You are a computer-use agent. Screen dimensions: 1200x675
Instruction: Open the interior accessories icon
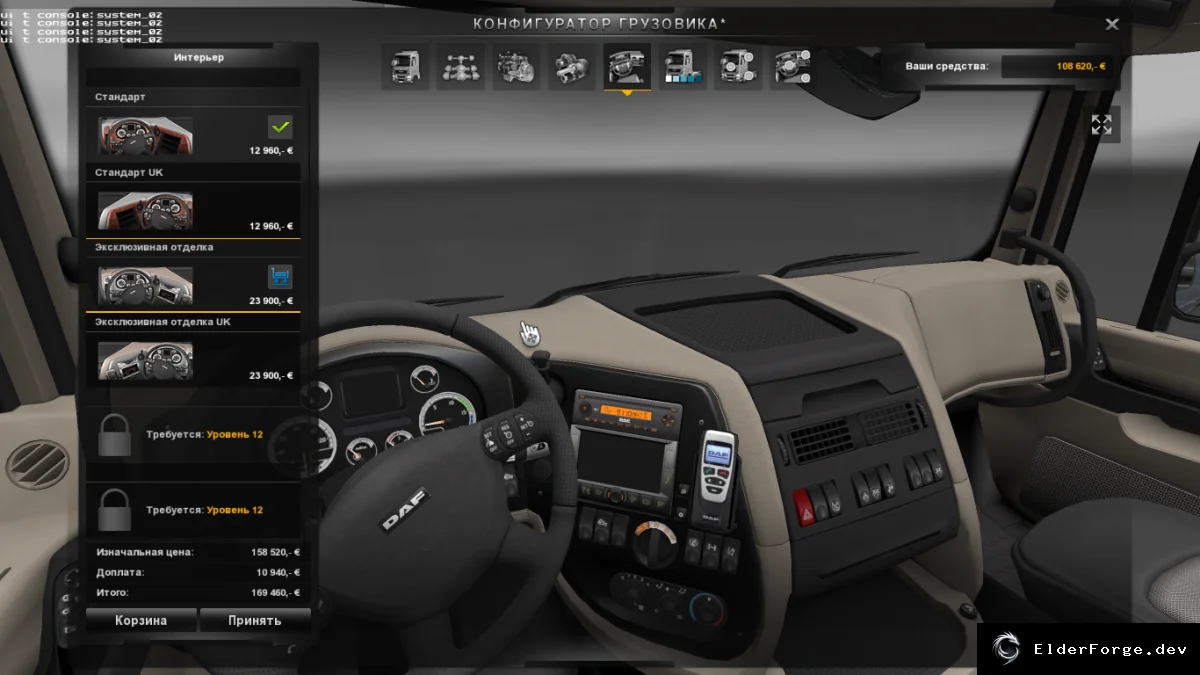pos(792,66)
